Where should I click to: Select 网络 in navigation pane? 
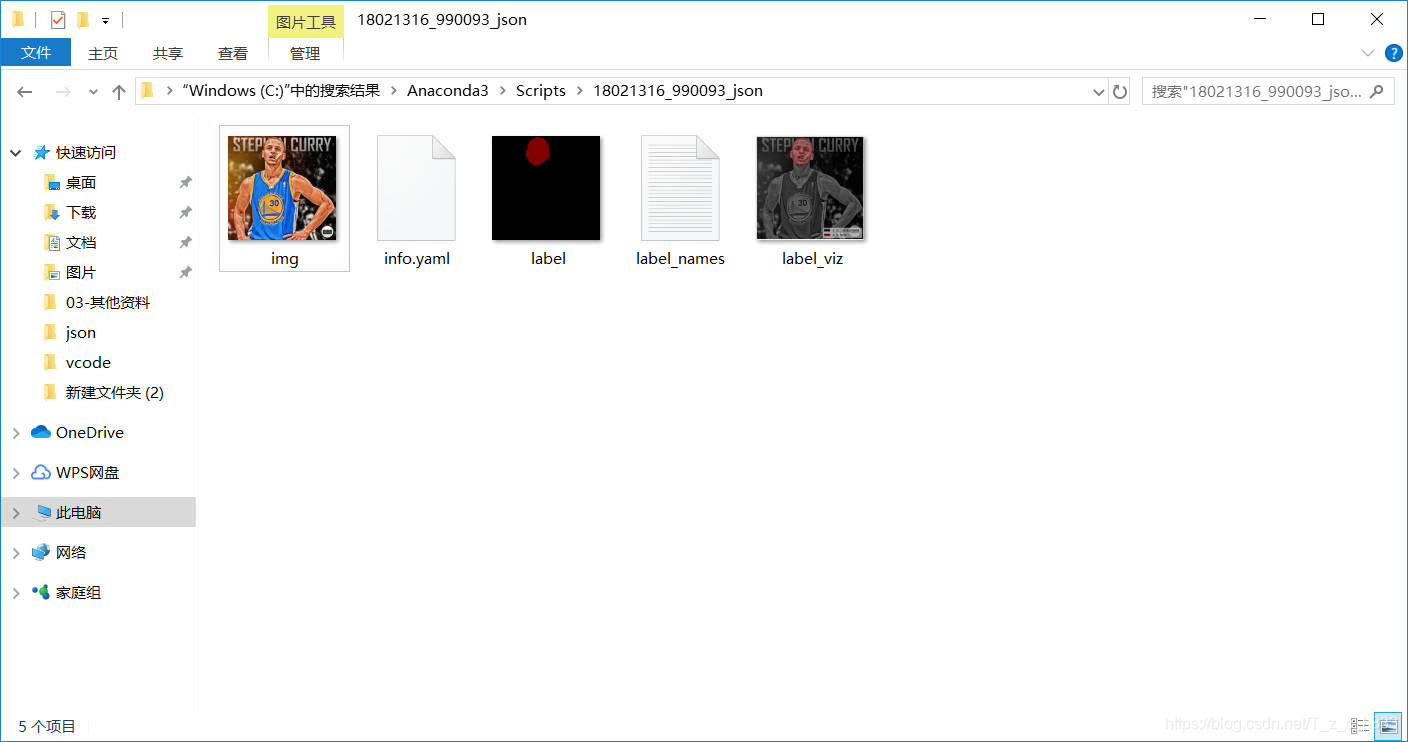click(x=71, y=553)
